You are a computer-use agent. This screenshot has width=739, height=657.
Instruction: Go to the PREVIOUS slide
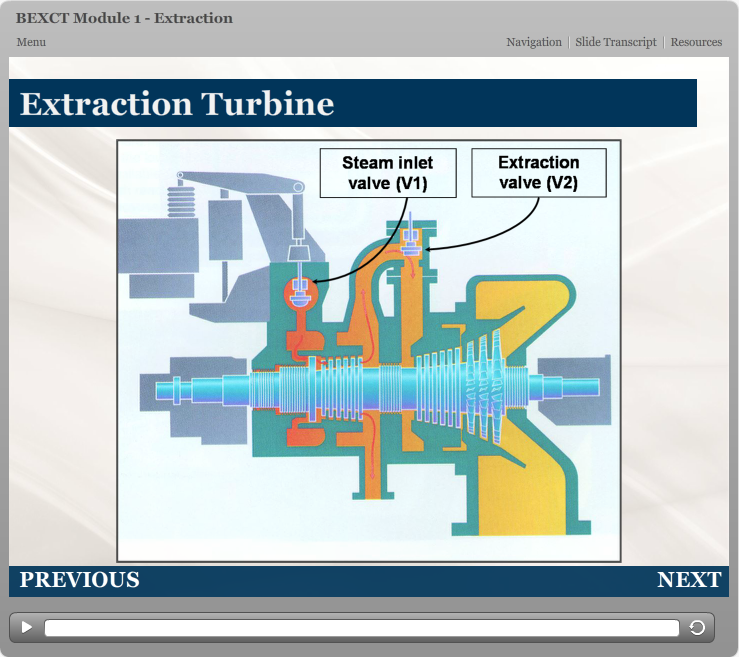pyautogui.click(x=79, y=580)
